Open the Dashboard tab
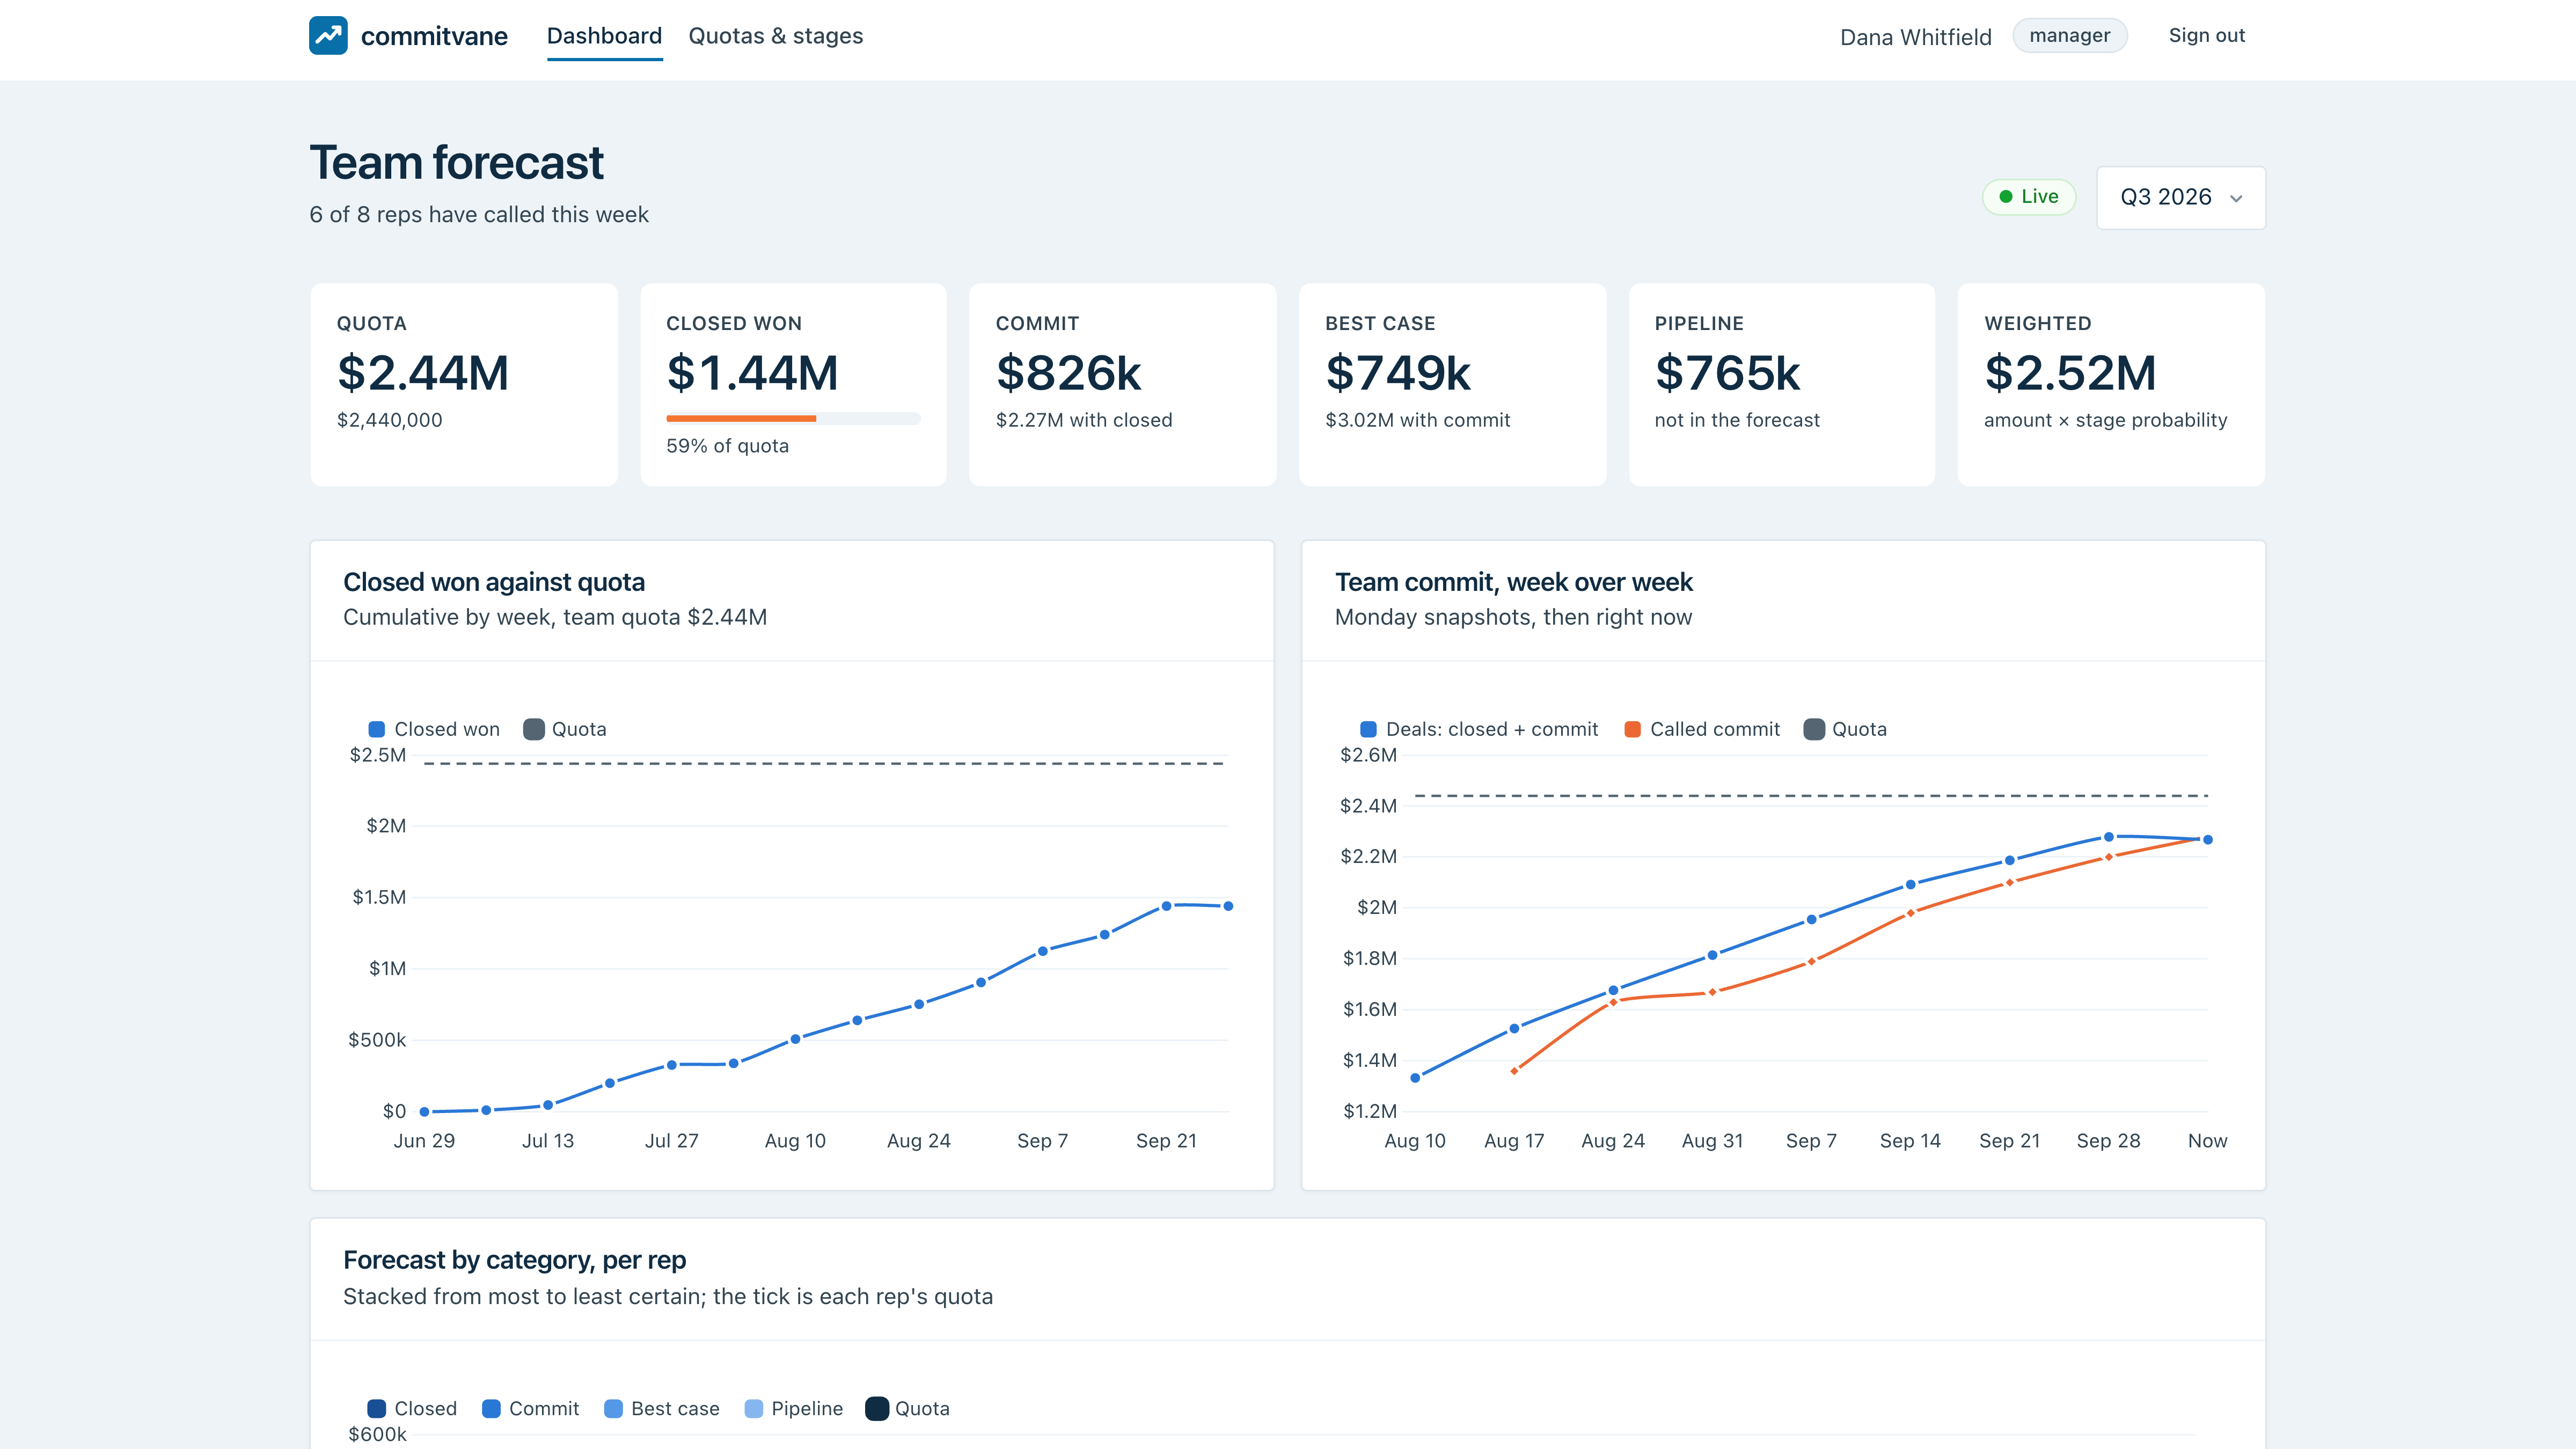This screenshot has height=1449, width=2576. (604, 36)
